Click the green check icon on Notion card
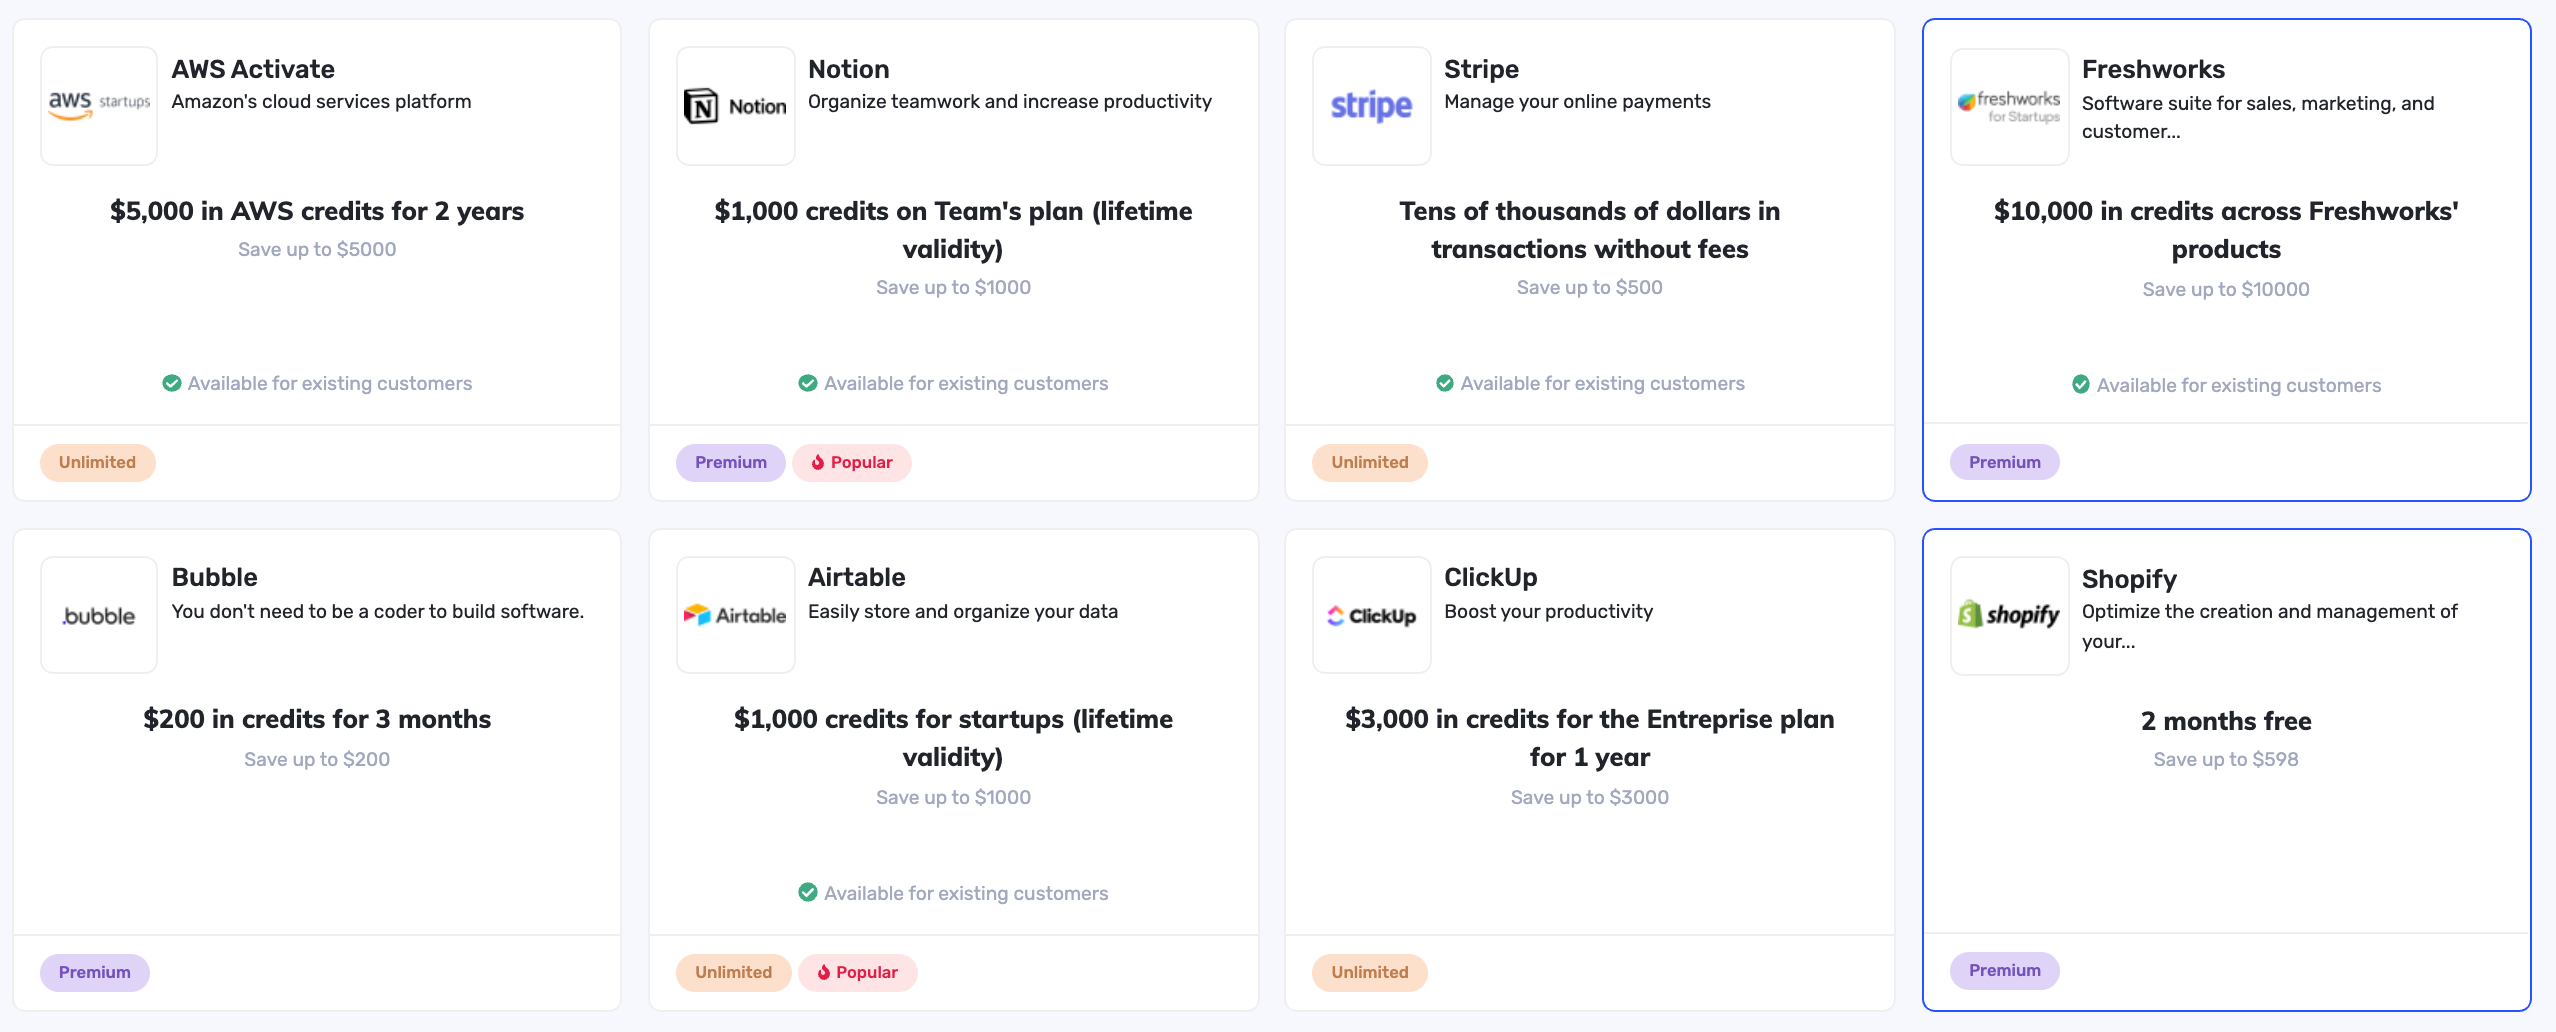The height and width of the screenshot is (1032, 2556). point(808,383)
